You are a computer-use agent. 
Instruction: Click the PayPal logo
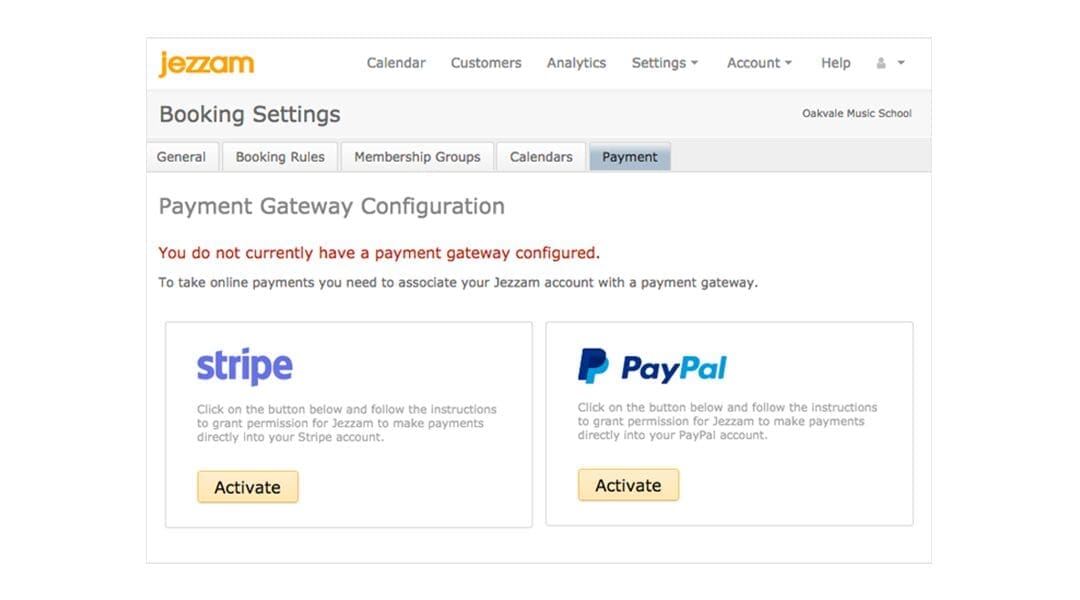pyautogui.click(x=652, y=367)
